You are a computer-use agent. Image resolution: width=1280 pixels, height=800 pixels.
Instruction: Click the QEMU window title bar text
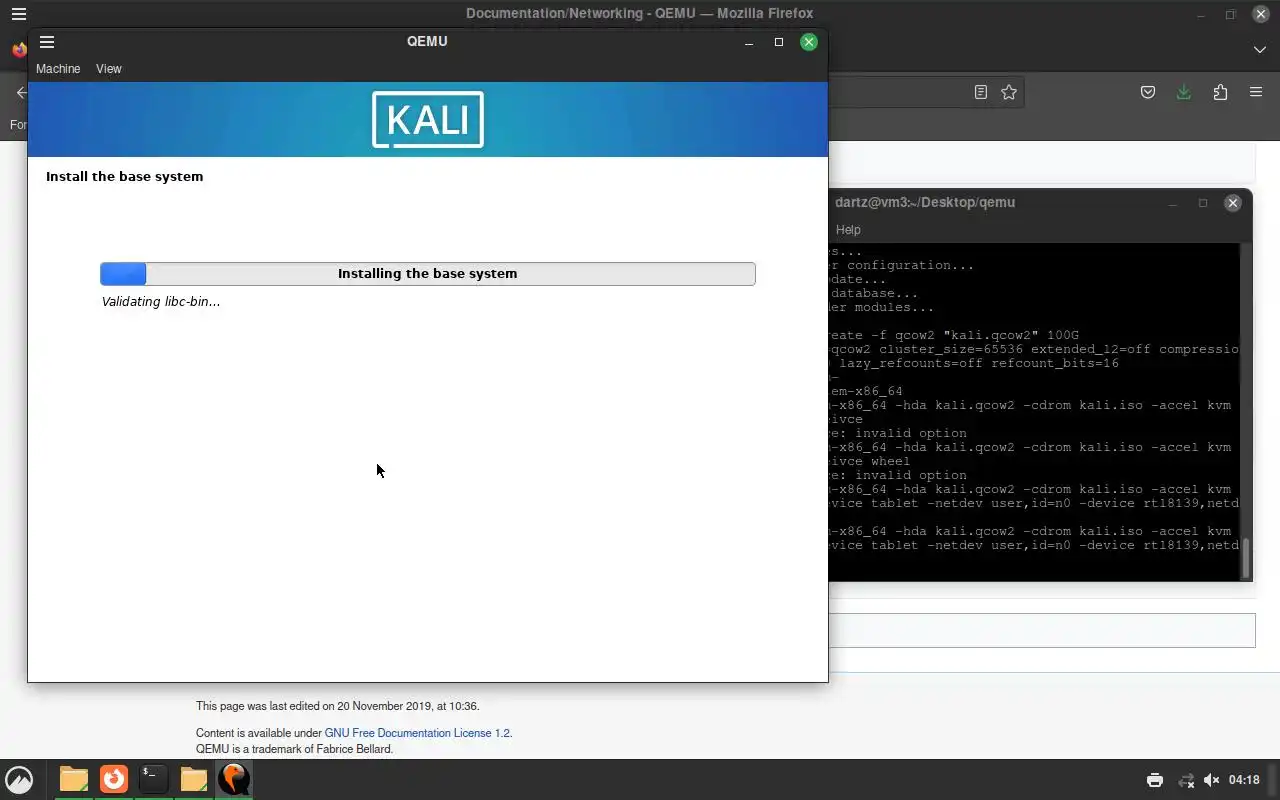point(427,41)
